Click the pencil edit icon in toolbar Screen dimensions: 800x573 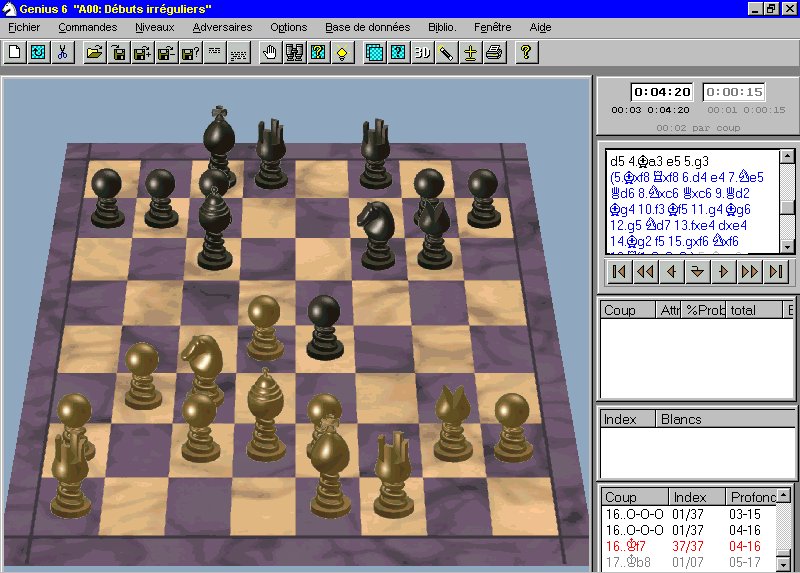click(x=446, y=52)
